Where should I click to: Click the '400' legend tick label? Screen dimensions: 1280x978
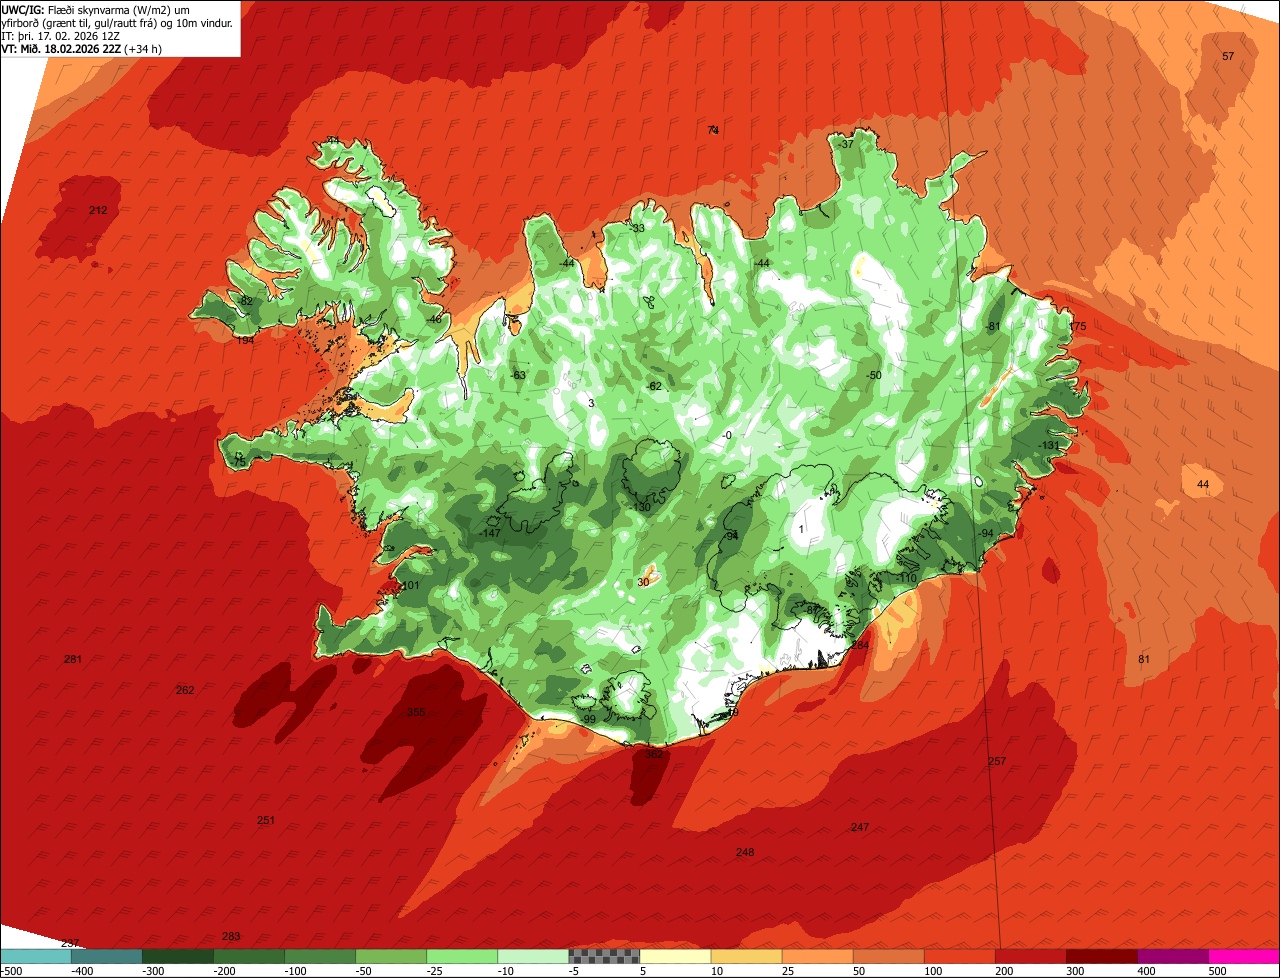coord(1146,971)
